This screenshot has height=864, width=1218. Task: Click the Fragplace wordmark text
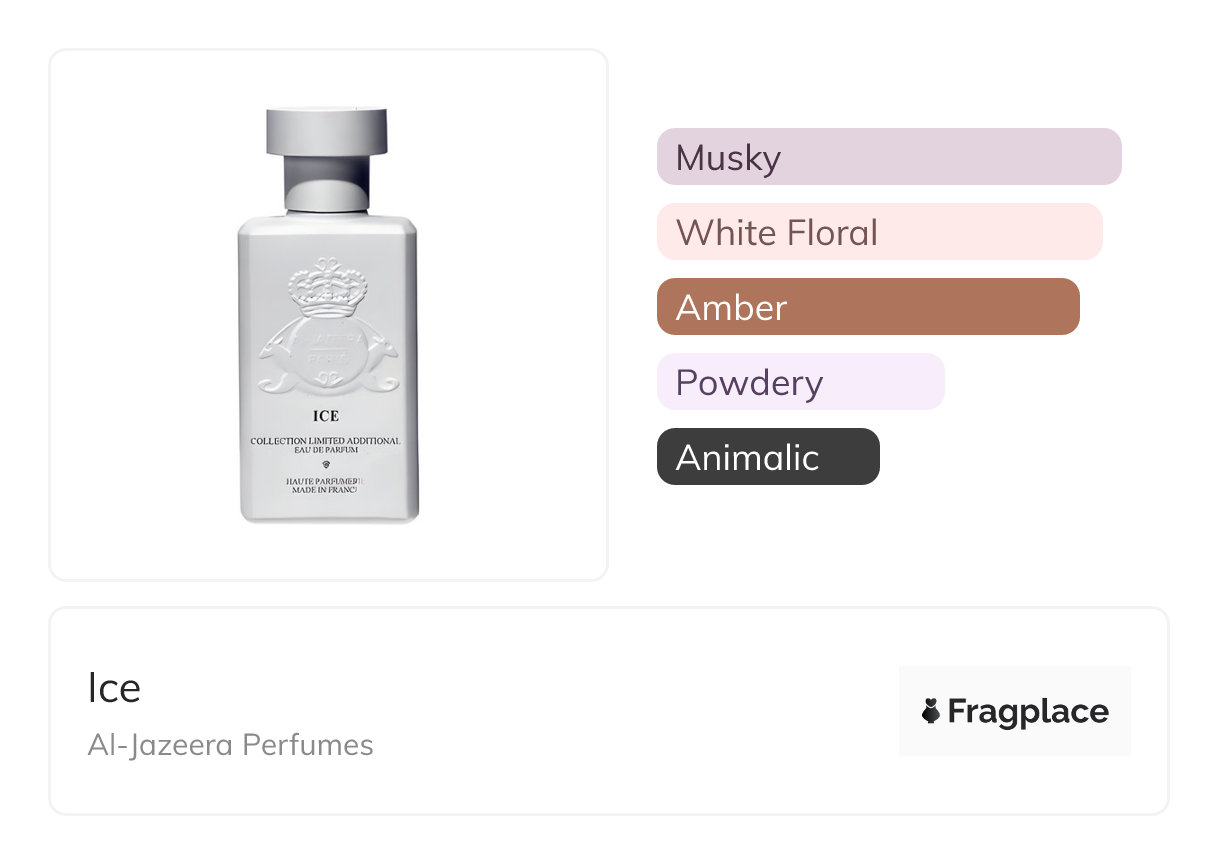click(x=1027, y=711)
